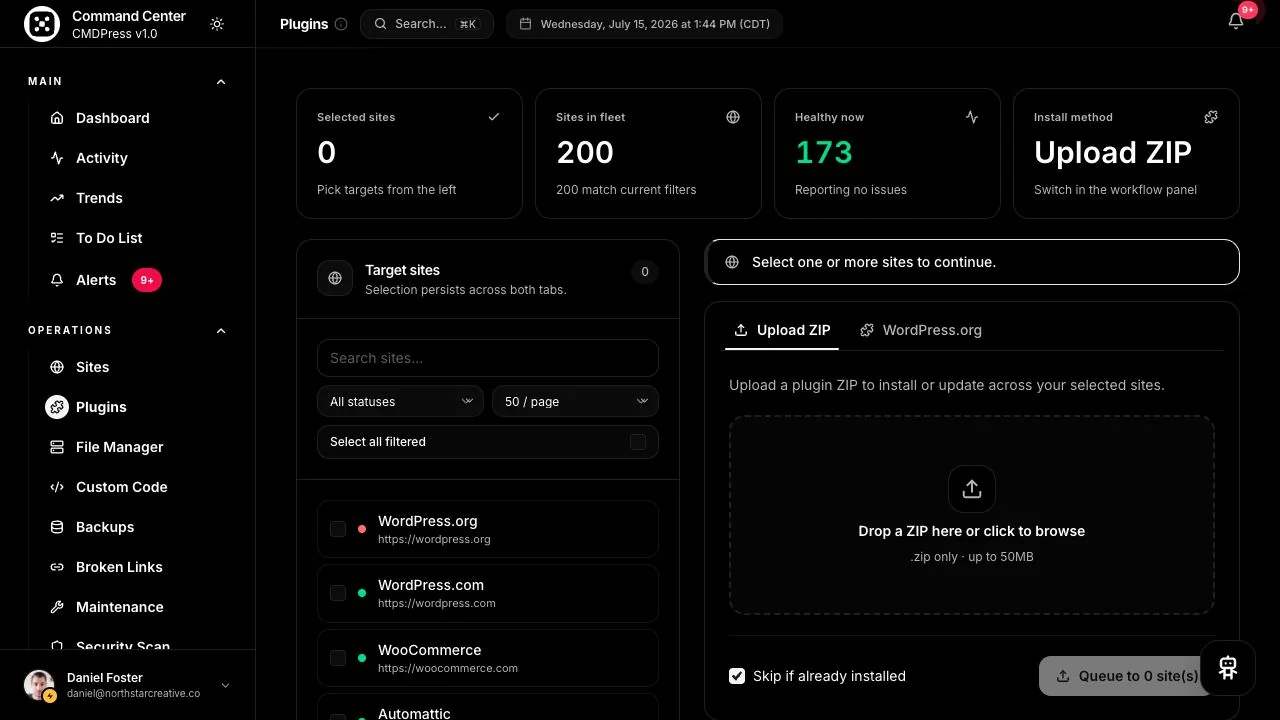Click the To Do List icon
The height and width of the screenshot is (720, 1280).
tap(57, 238)
